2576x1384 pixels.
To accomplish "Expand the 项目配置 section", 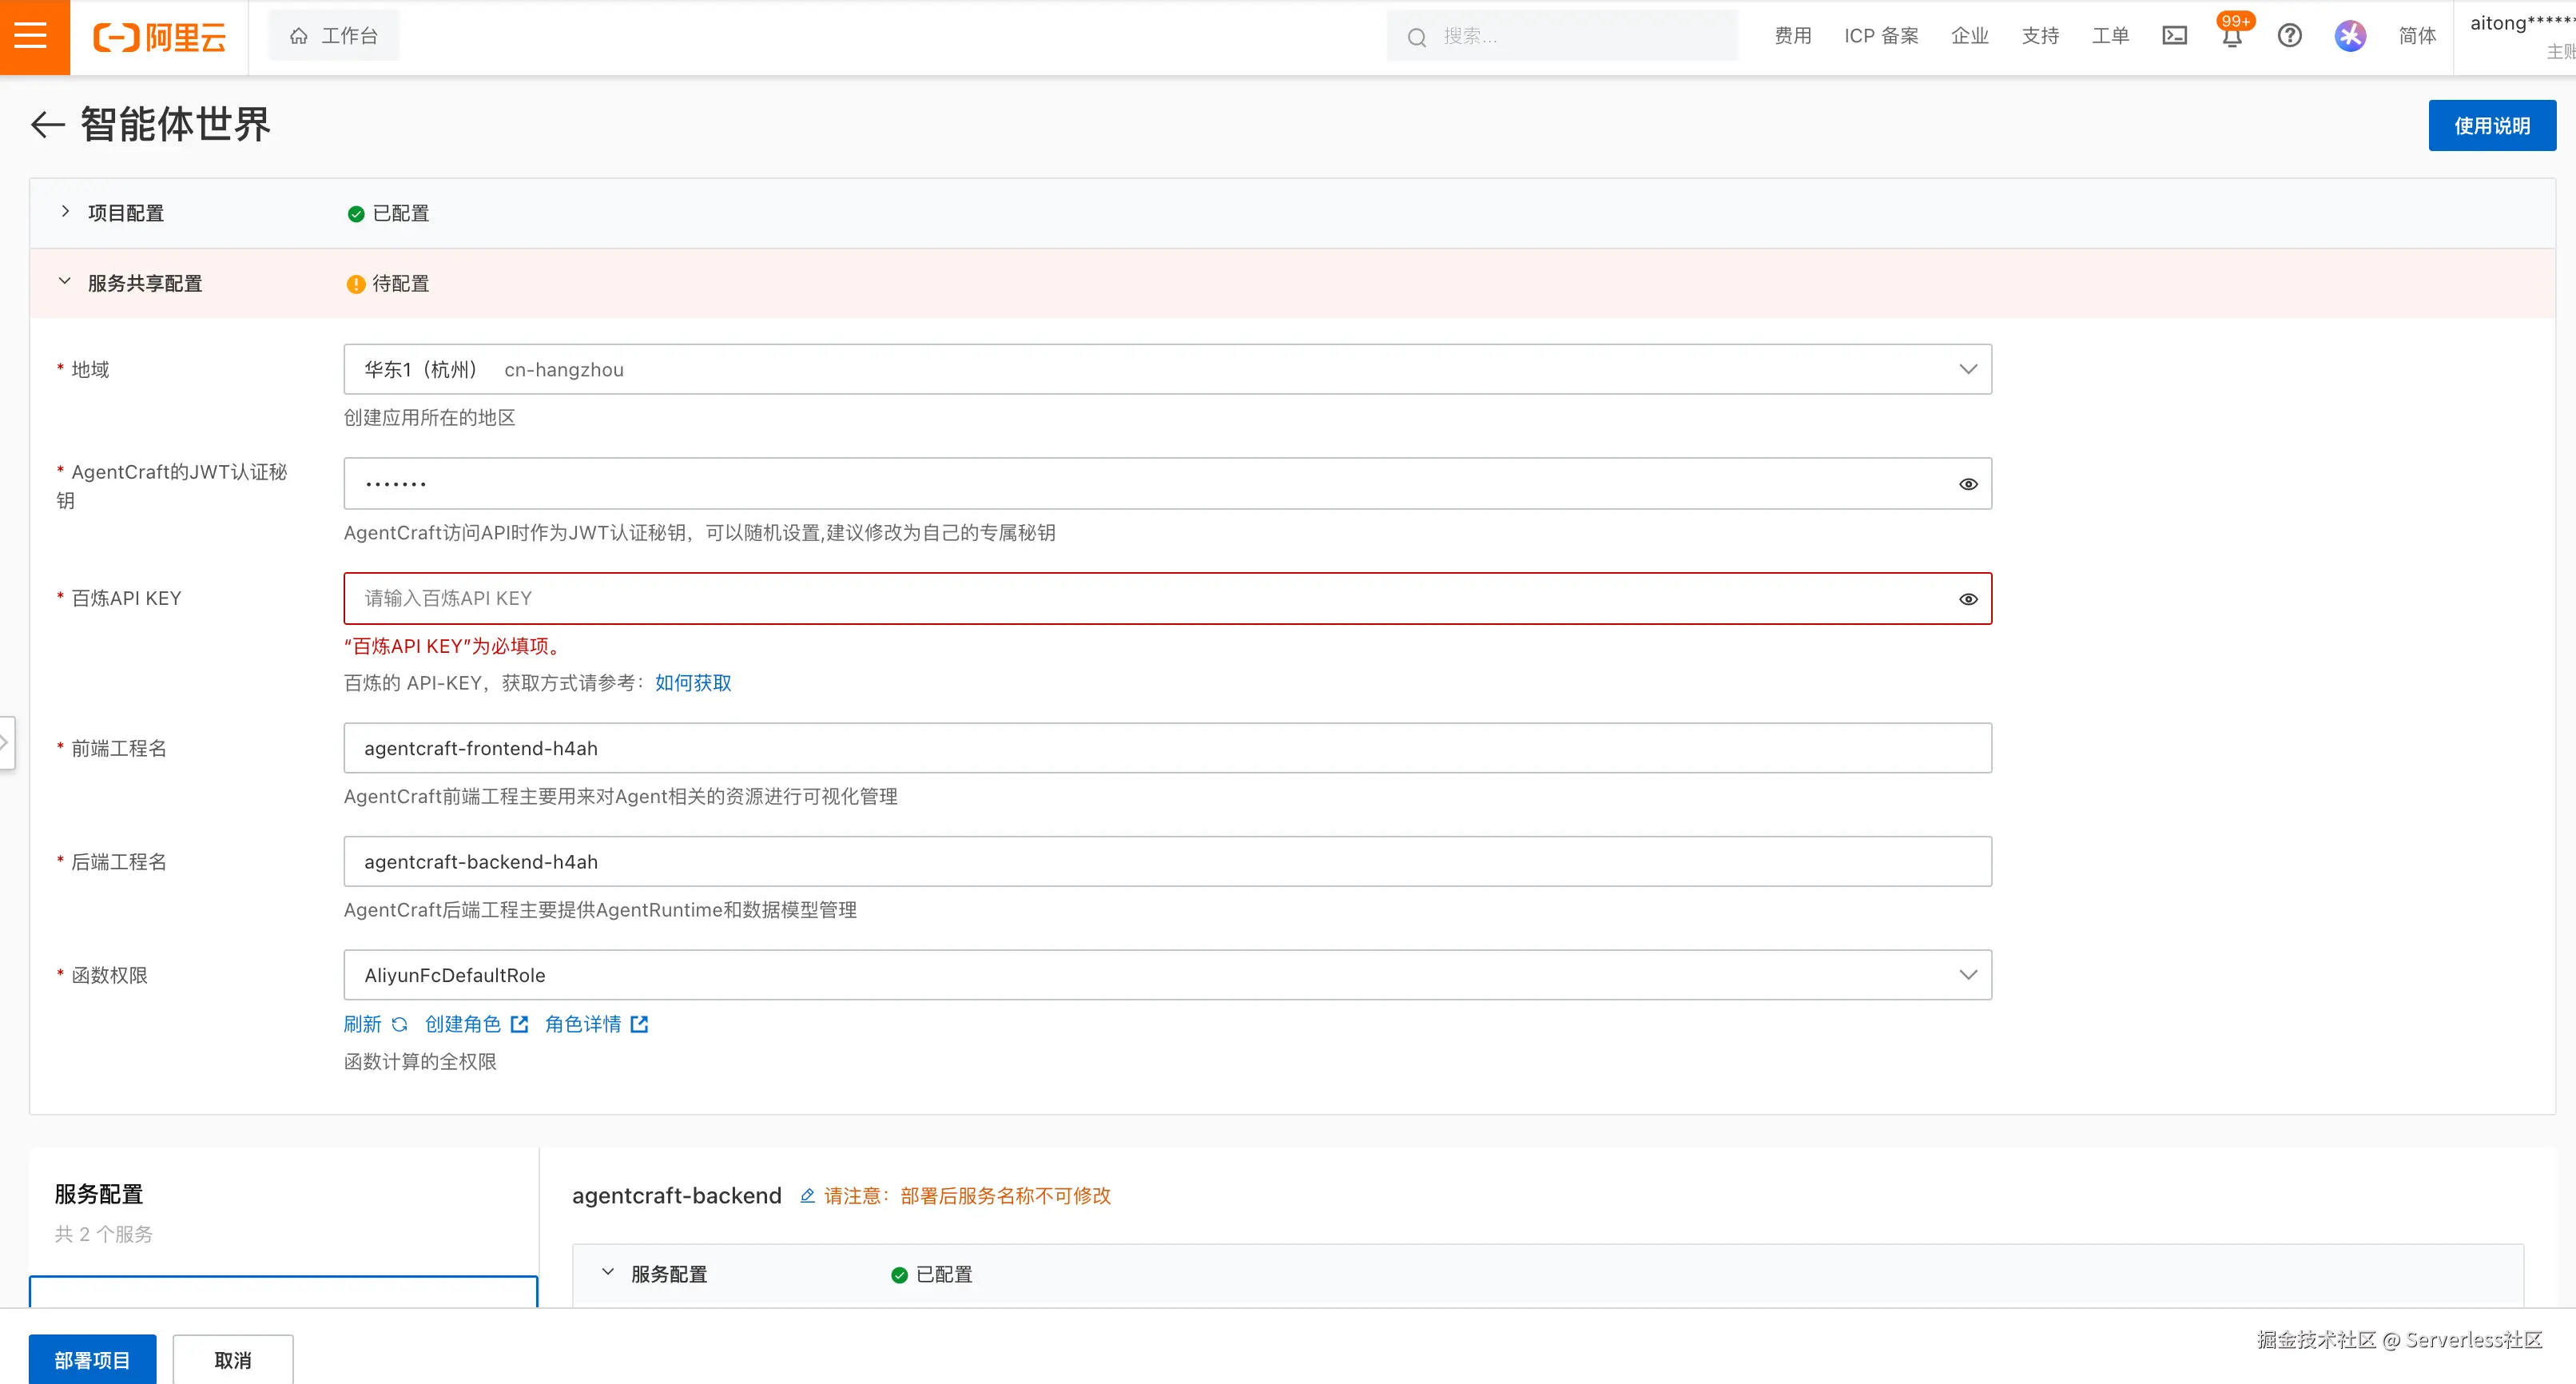I will coord(65,212).
